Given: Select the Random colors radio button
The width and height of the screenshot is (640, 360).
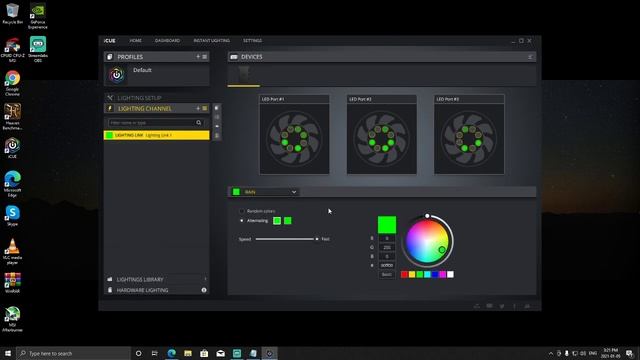Looking at the screenshot, I should tap(242, 211).
